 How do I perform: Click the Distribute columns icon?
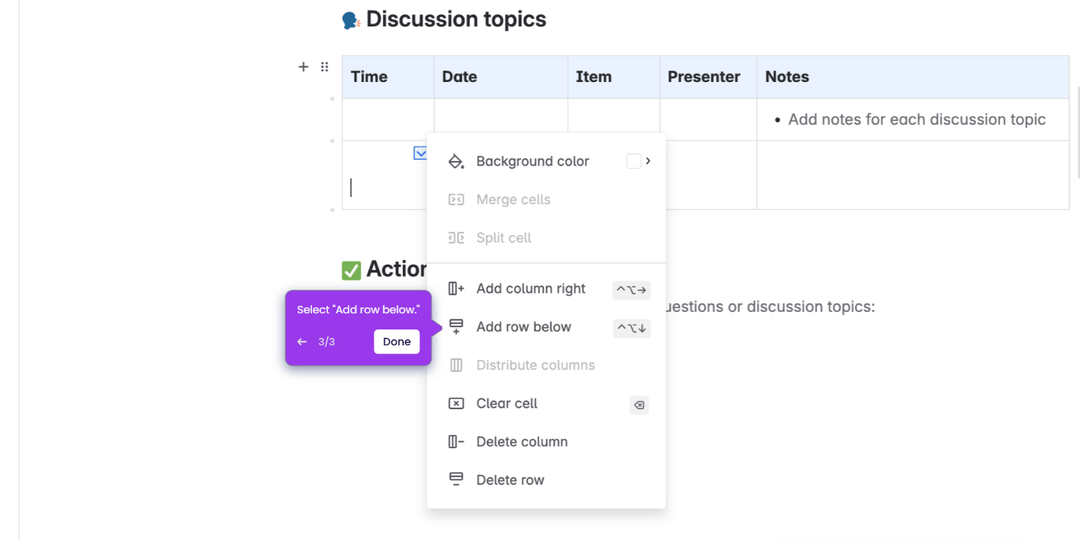(x=456, y=365)
